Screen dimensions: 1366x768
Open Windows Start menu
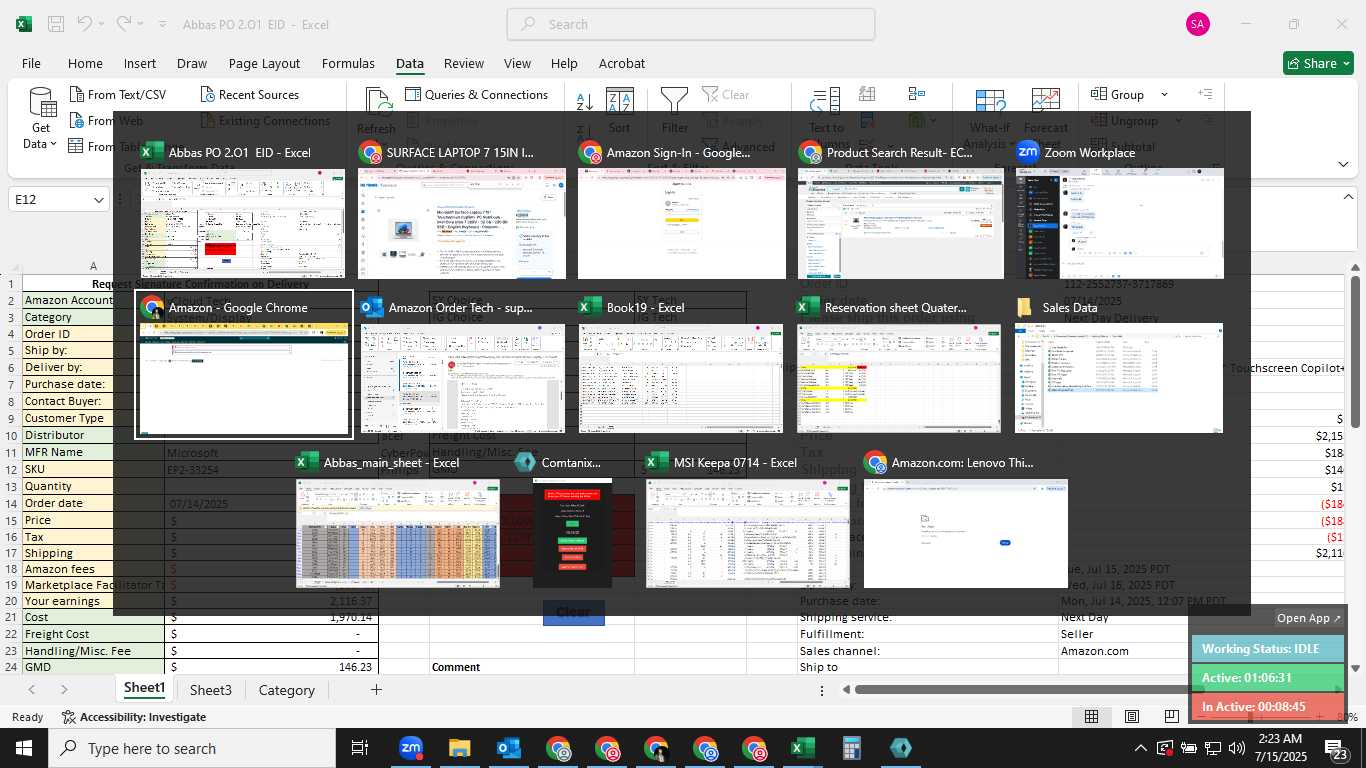tap(24, 748)
